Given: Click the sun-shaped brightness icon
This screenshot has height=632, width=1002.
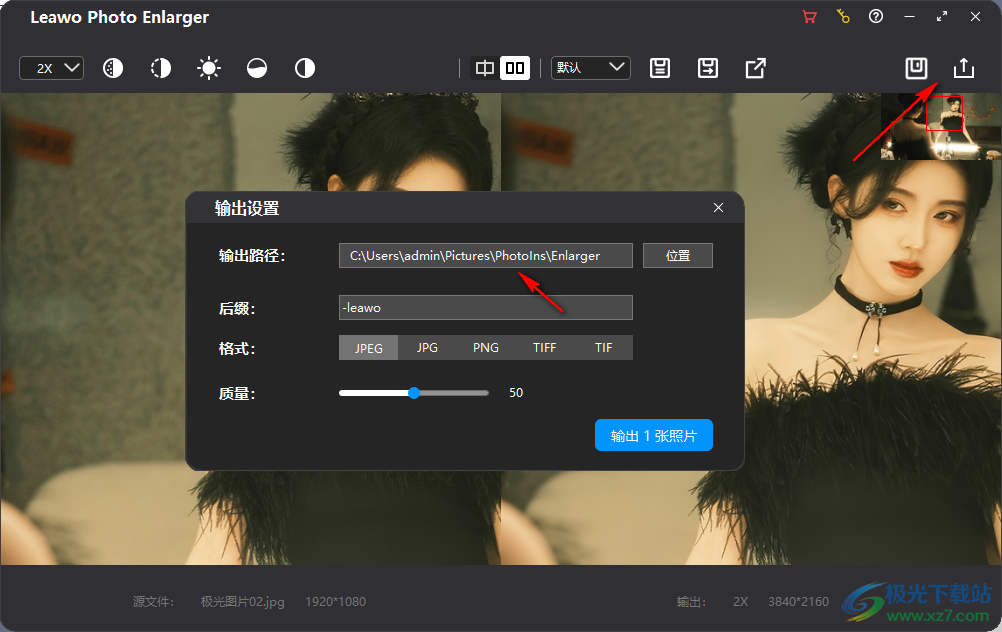Looking at the screenshot, I should tap(209, 68).
